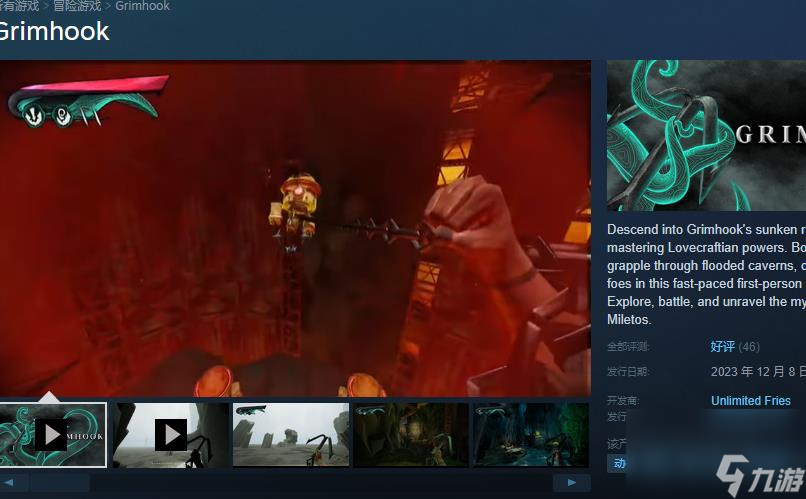Screen dimensions: 806x499
Task: Click the Grimhook page title
Action: [53, 31]
